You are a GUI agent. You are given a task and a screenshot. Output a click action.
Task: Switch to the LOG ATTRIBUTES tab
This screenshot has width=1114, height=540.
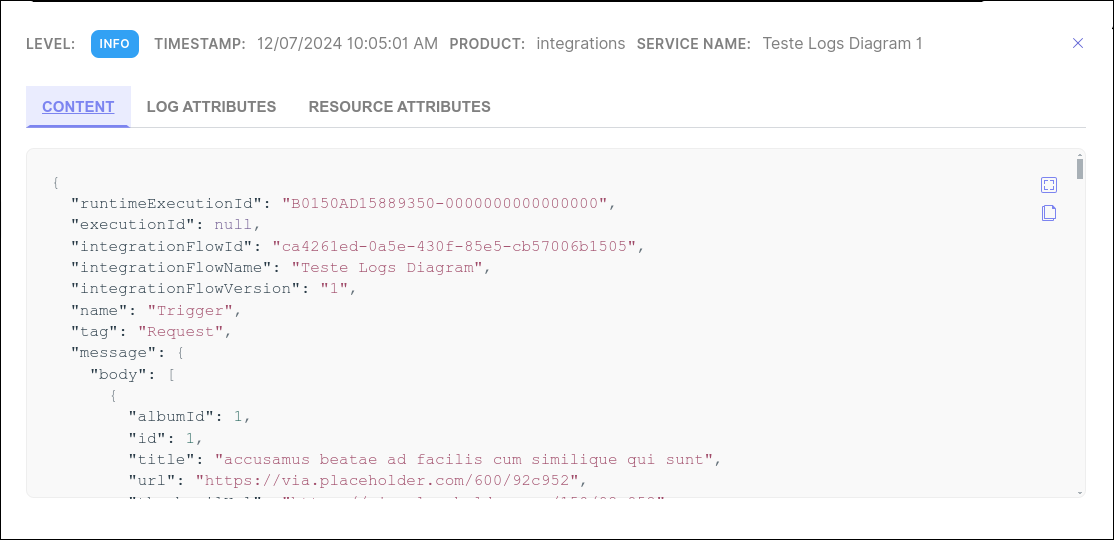[211, 106]
